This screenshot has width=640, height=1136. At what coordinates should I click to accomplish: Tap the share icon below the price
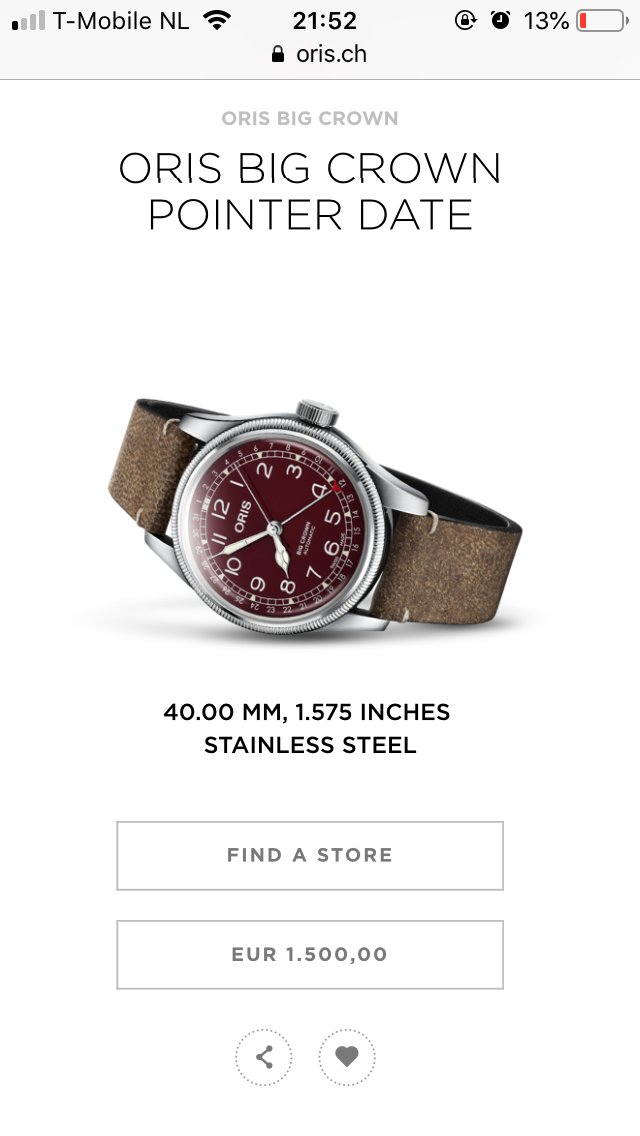[263, 1057]
